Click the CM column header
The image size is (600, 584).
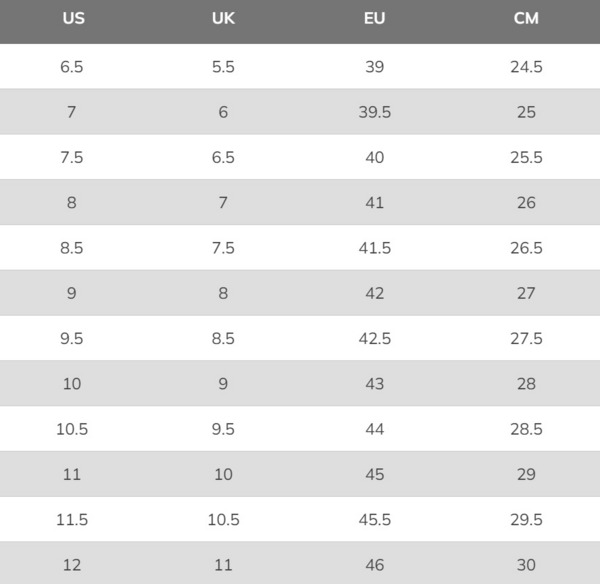pos(526,19)
